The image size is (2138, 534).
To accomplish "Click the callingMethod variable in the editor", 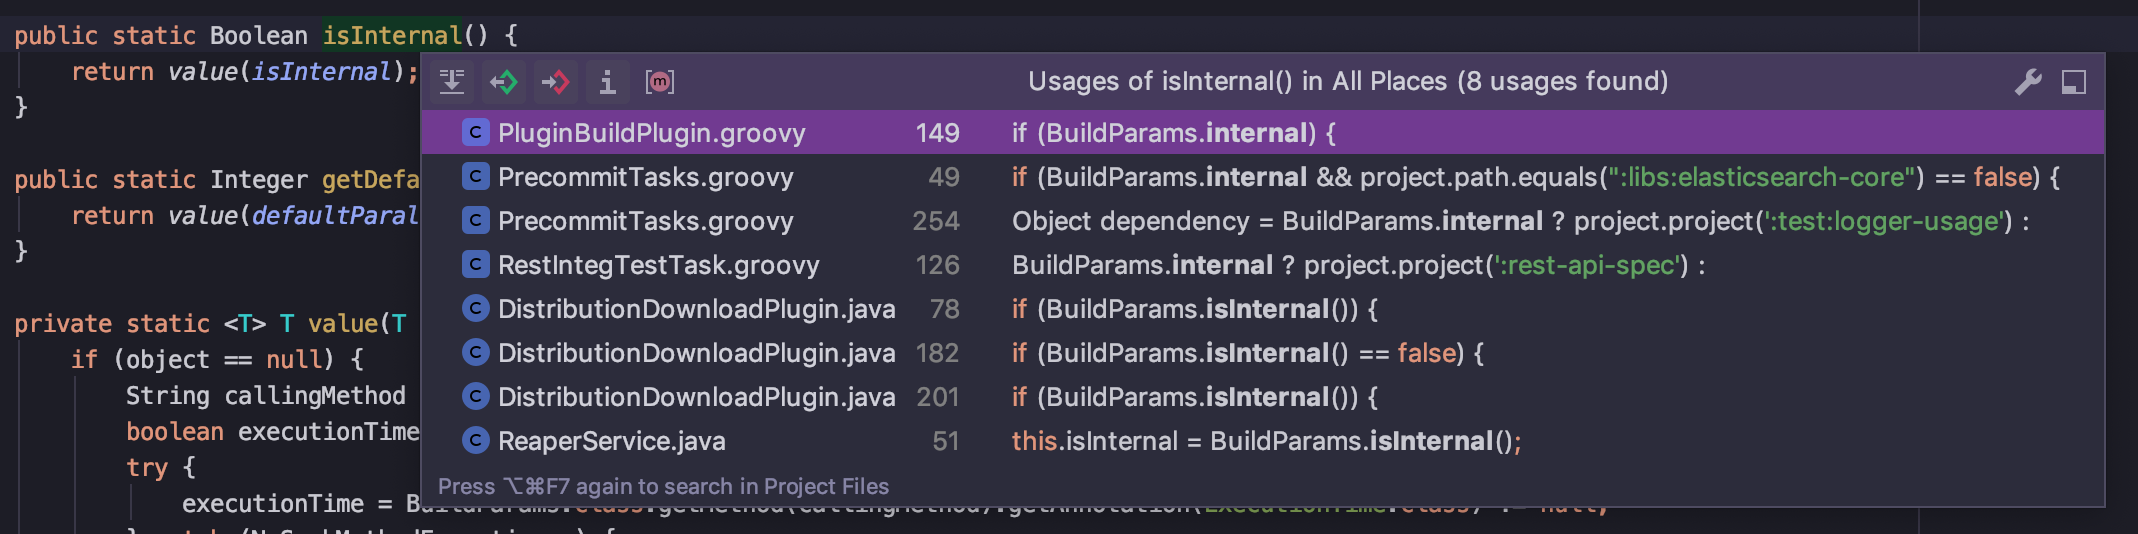I will 314,396.
